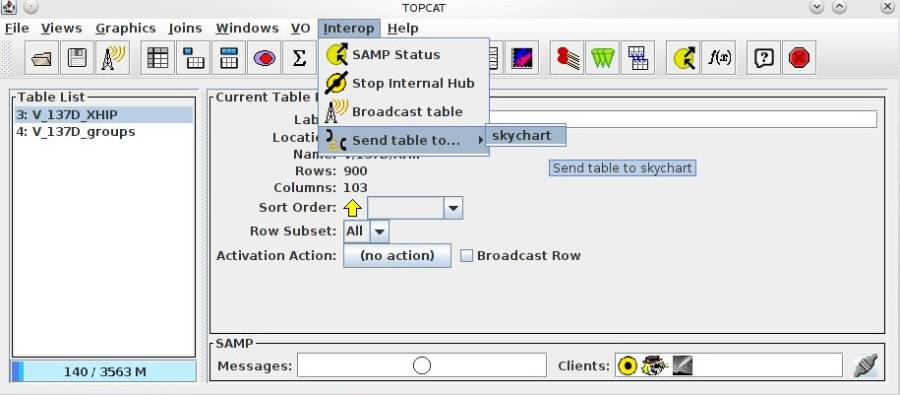Click the Columns value 103
This screenshot has width=900, height=395.
355,188
